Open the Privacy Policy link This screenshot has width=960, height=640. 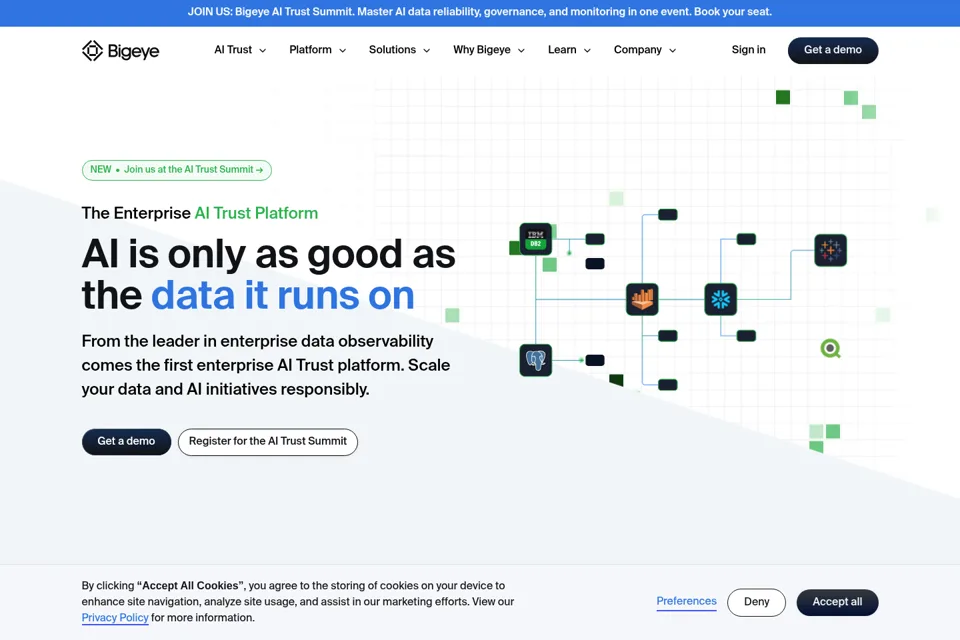pos(115,618)
